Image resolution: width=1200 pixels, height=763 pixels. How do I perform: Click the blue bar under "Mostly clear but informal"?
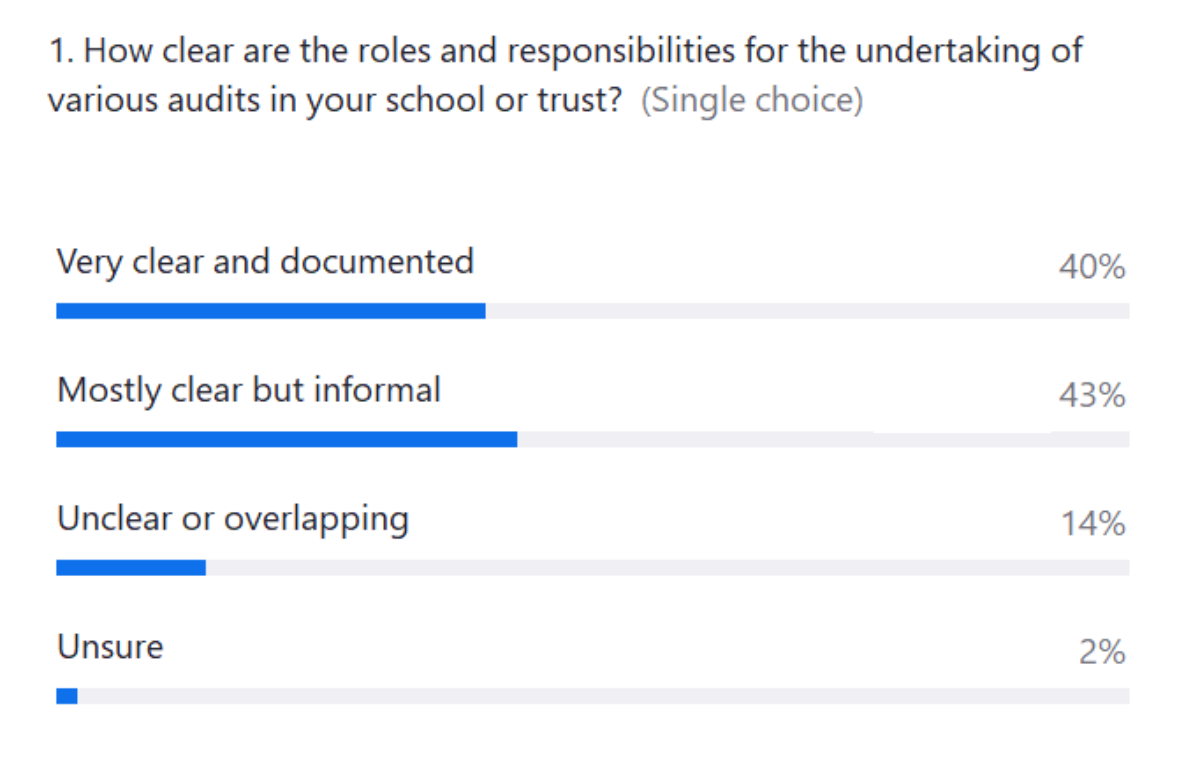click(286, 439)
